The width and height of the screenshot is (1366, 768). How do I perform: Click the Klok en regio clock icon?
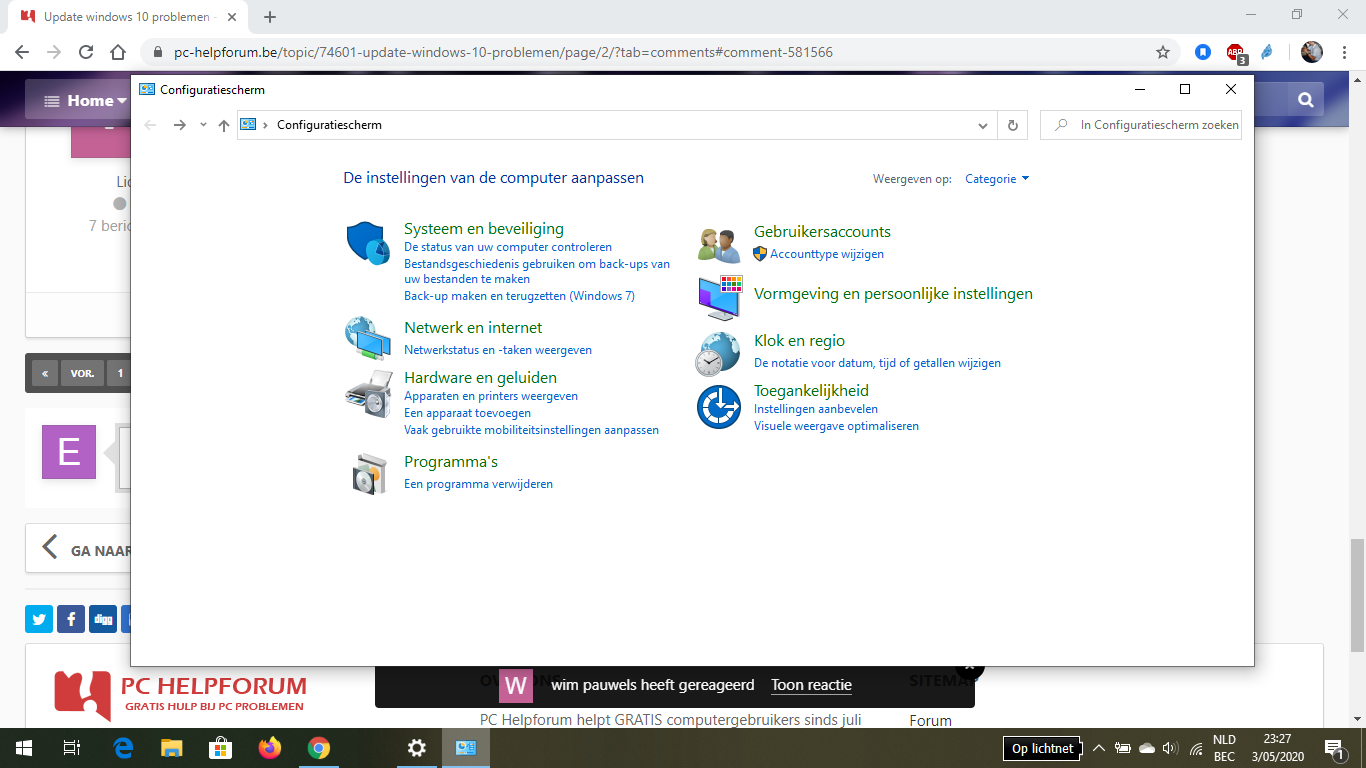pyautogui.click(x=719, y=353)
